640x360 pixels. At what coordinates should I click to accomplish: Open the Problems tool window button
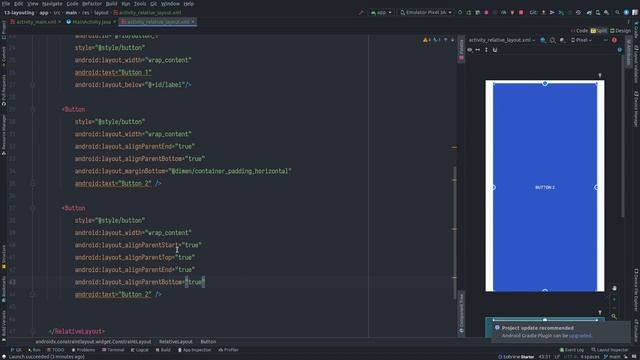(x=83, y=350)
